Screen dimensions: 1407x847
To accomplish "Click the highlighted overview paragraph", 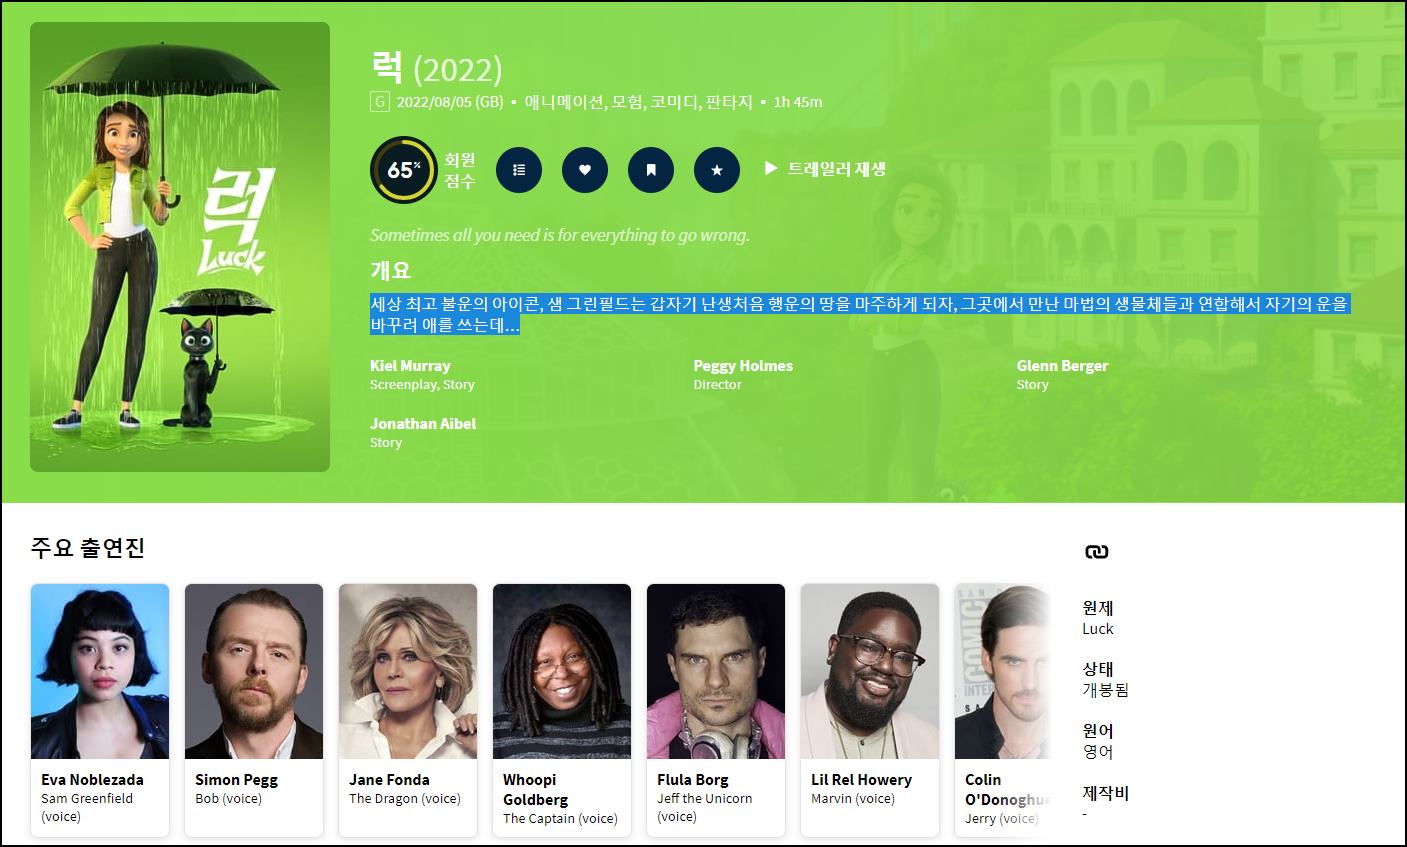I will click(x=860, y=314).
